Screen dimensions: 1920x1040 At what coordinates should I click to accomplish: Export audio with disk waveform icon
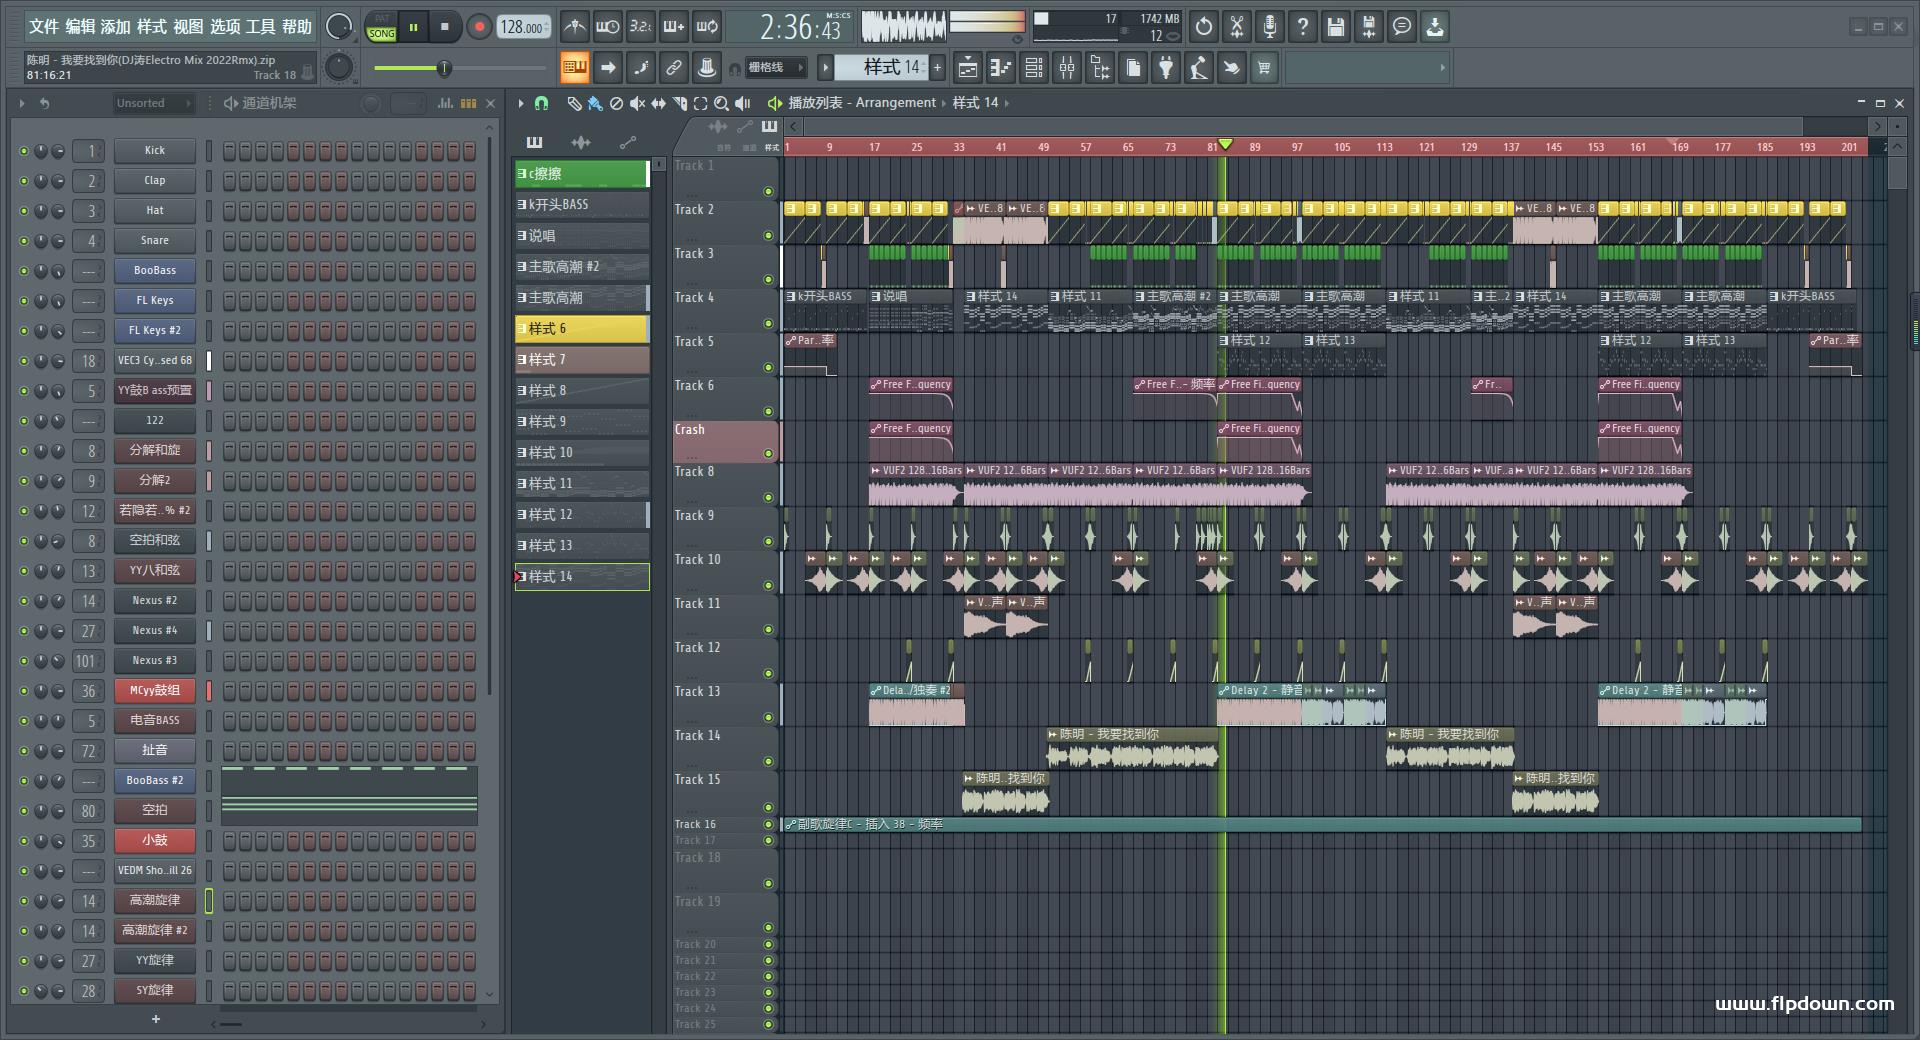[x=1369, y=27]
